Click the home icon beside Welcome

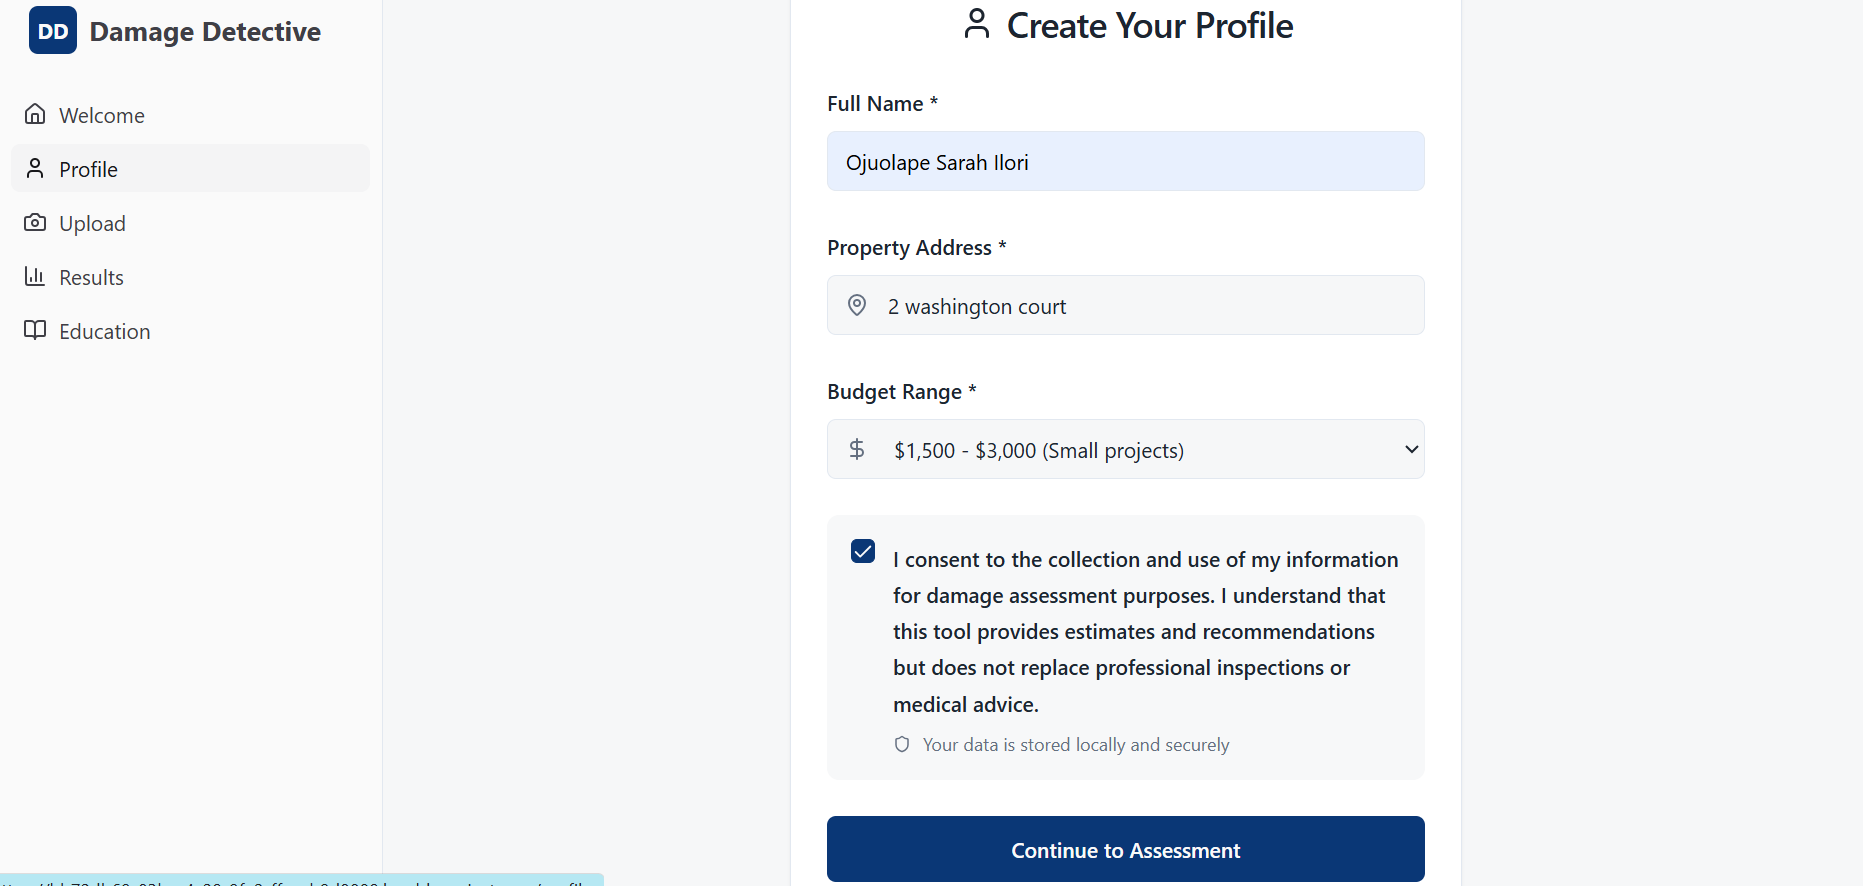(x=35, y=114)
